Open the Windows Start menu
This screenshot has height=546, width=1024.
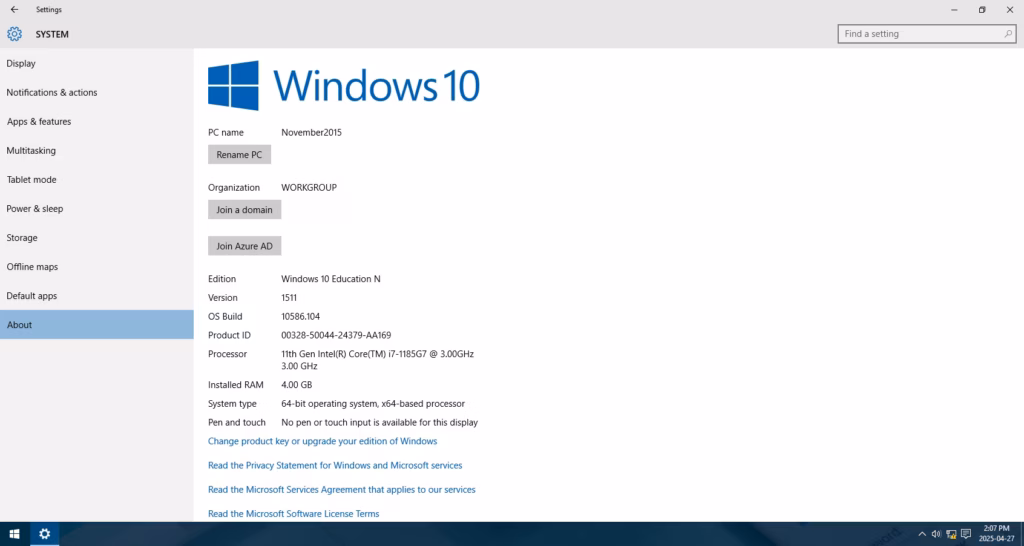pyautogui.click(x=14, y=534)
